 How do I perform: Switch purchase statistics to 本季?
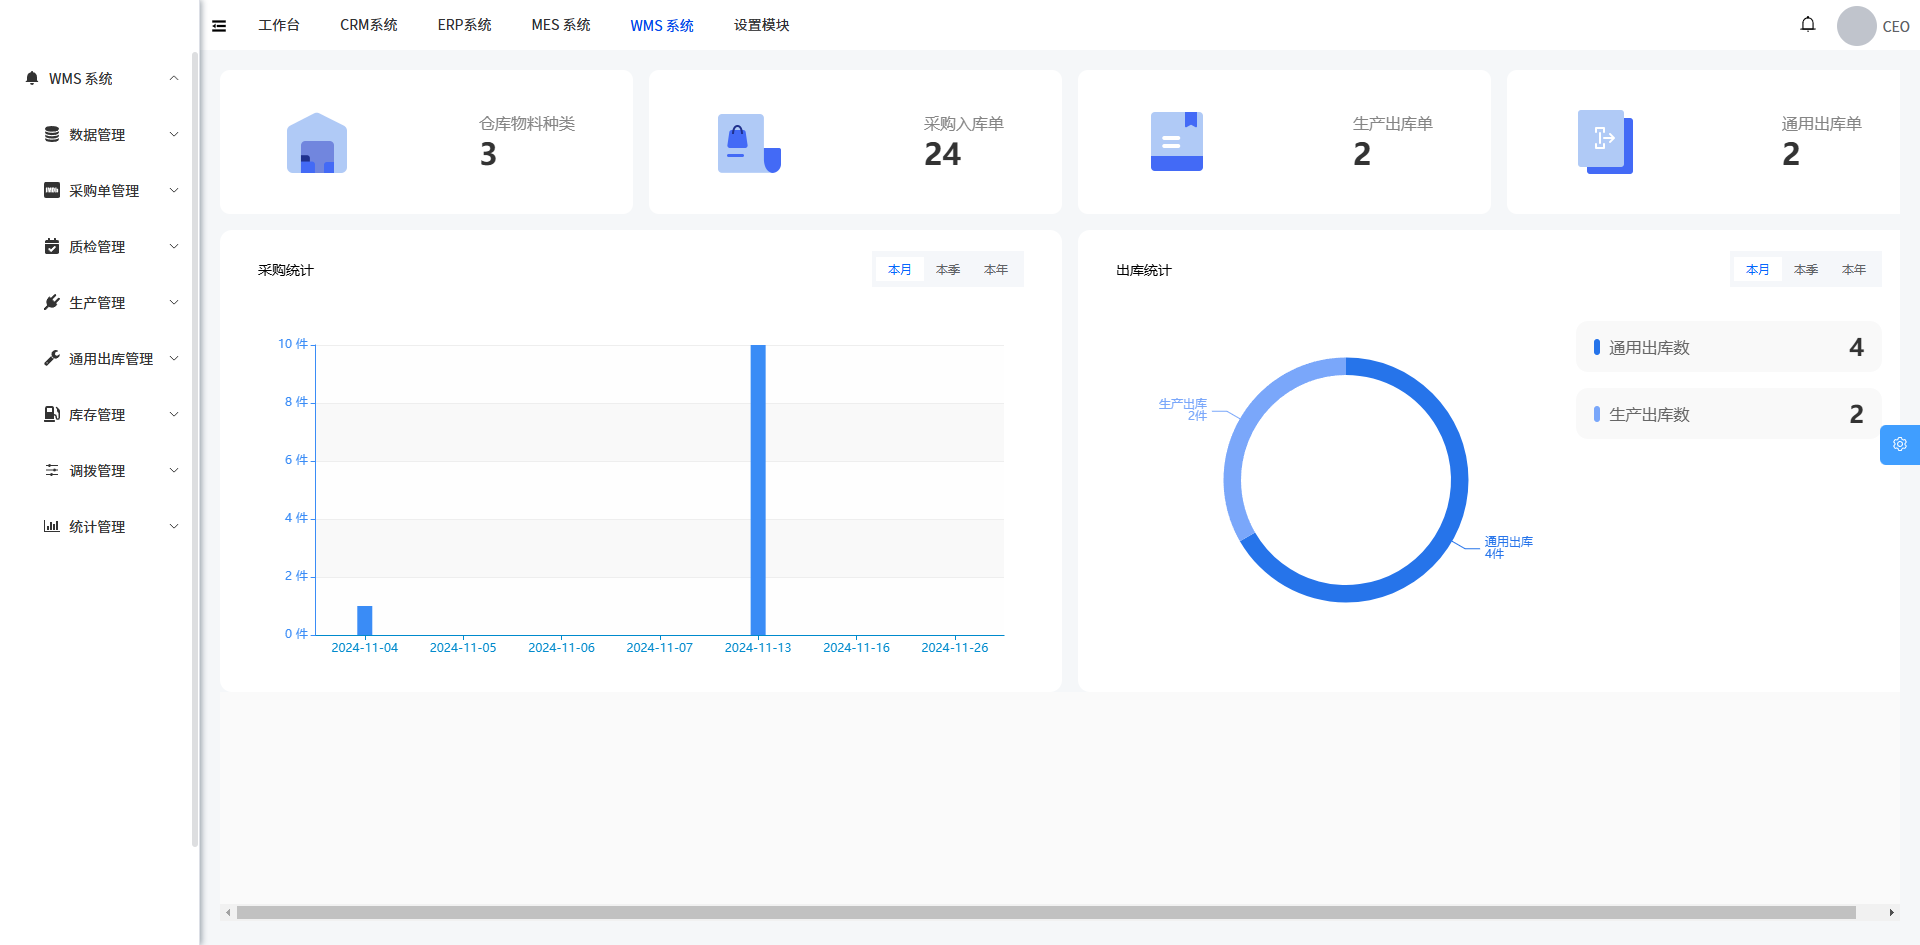(x=947, y=270)
